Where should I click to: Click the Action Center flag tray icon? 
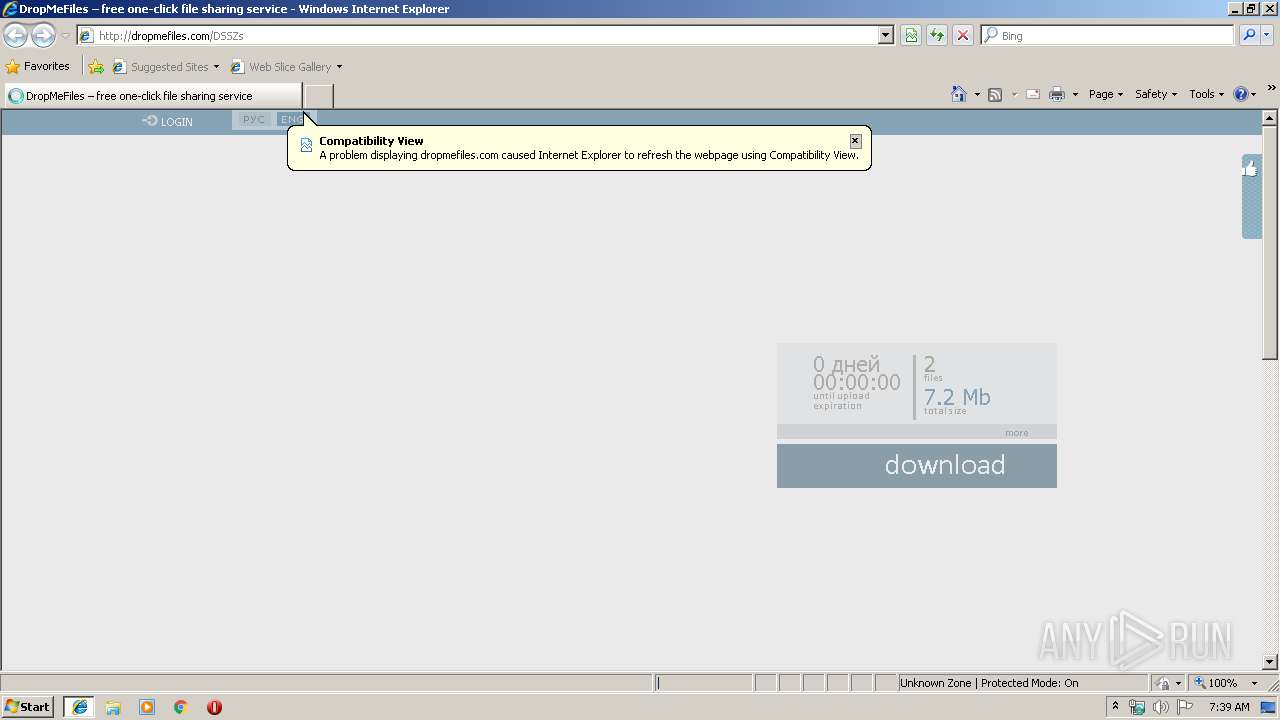click(1185, 707)
